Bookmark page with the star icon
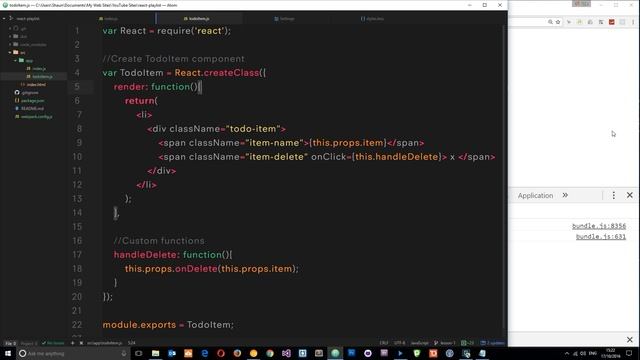This screenshot has height=360, width=640. pos(558,22)
